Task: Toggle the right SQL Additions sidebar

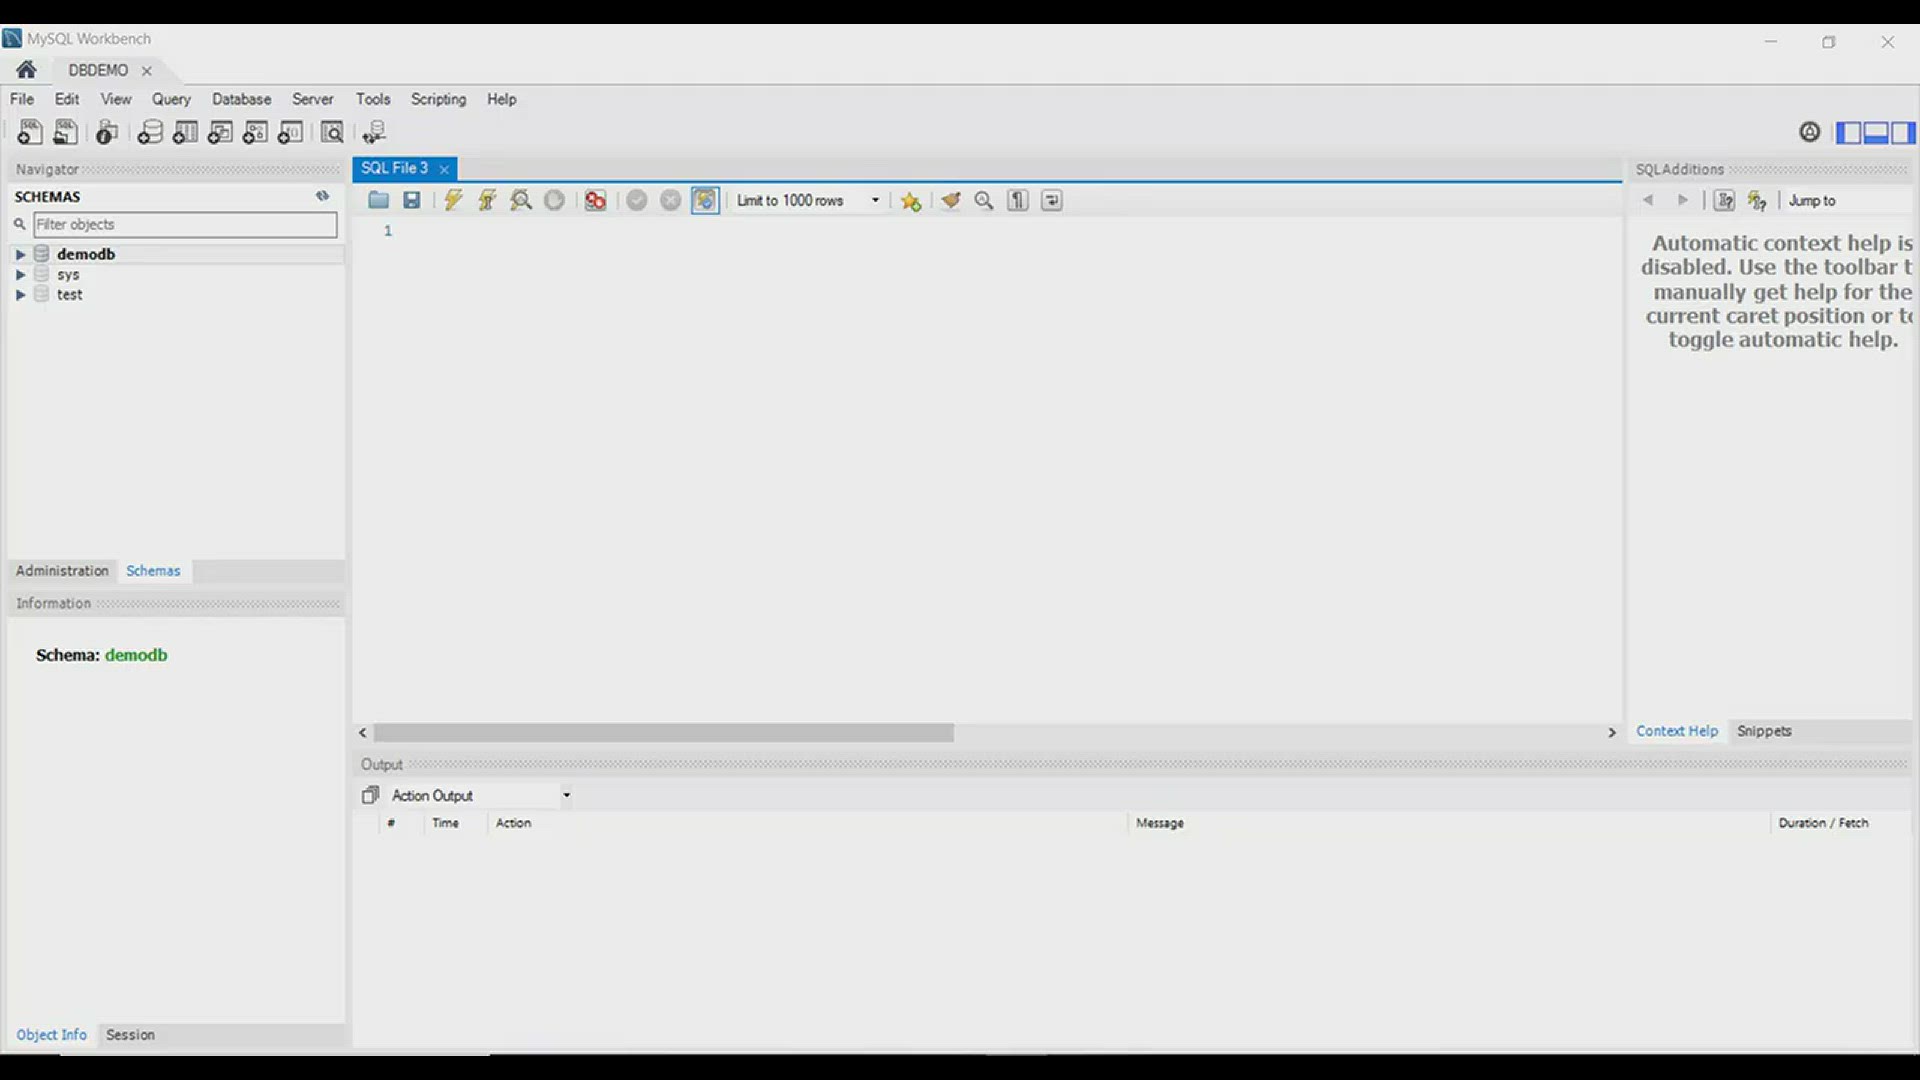Action: tap(1903, 132)
